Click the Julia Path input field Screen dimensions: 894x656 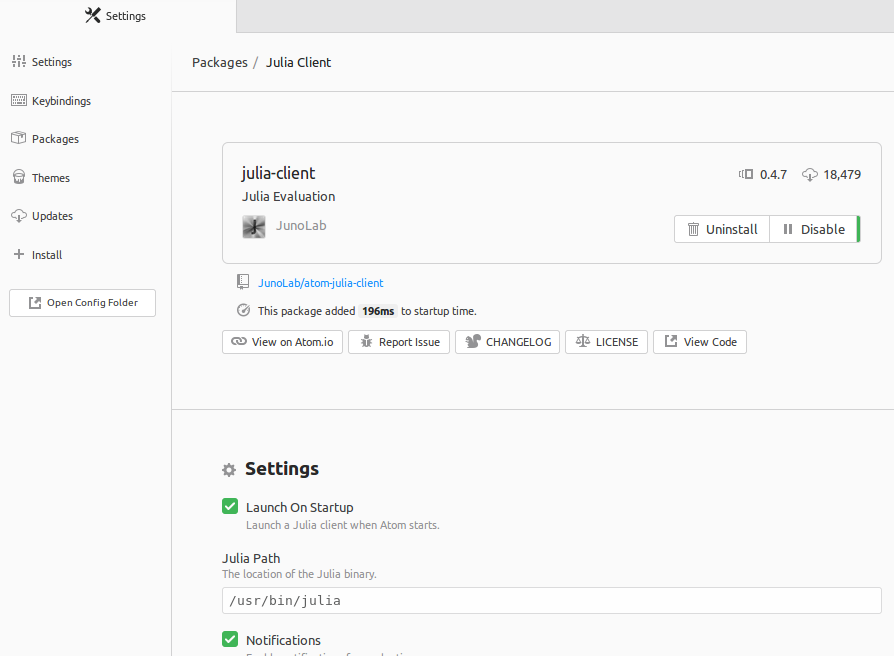[x=552, y=601]
